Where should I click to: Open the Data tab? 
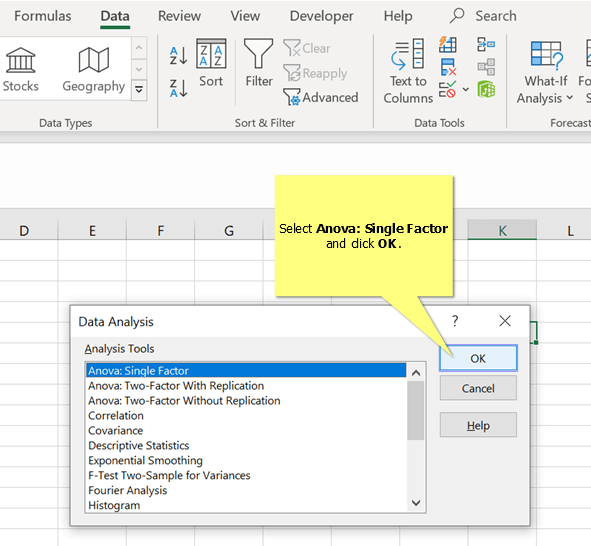[115, 16]
